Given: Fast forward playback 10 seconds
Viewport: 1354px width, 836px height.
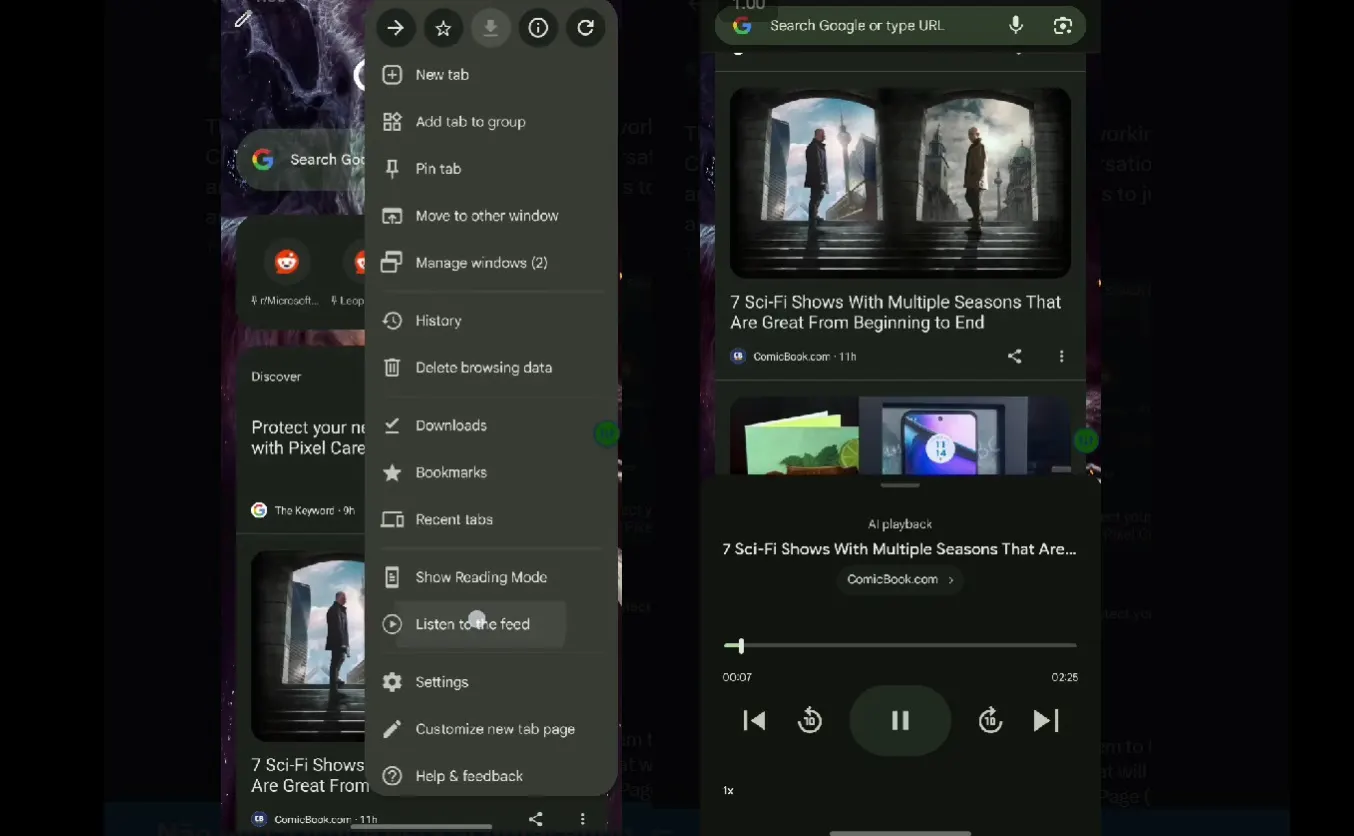Looking at the screenshot, I should click(x=990, y=720).
